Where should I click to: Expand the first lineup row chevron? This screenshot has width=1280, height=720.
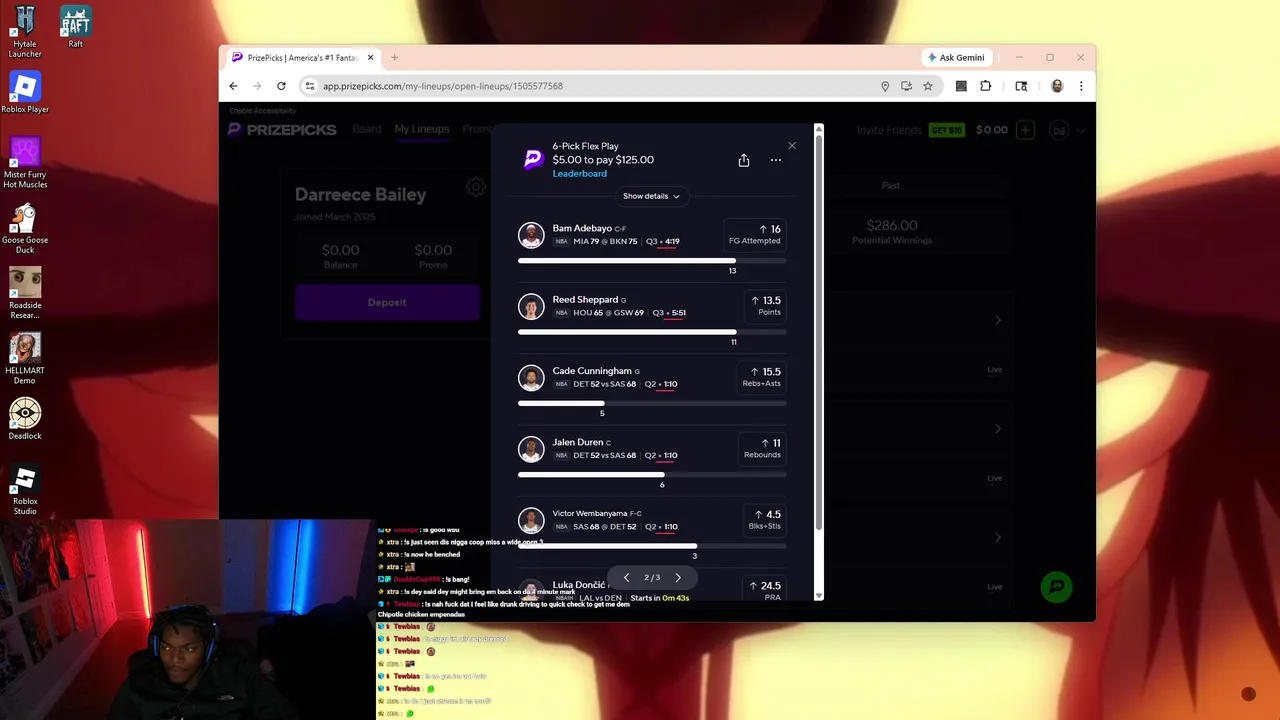pyautogui.click(x=997, y=320)
